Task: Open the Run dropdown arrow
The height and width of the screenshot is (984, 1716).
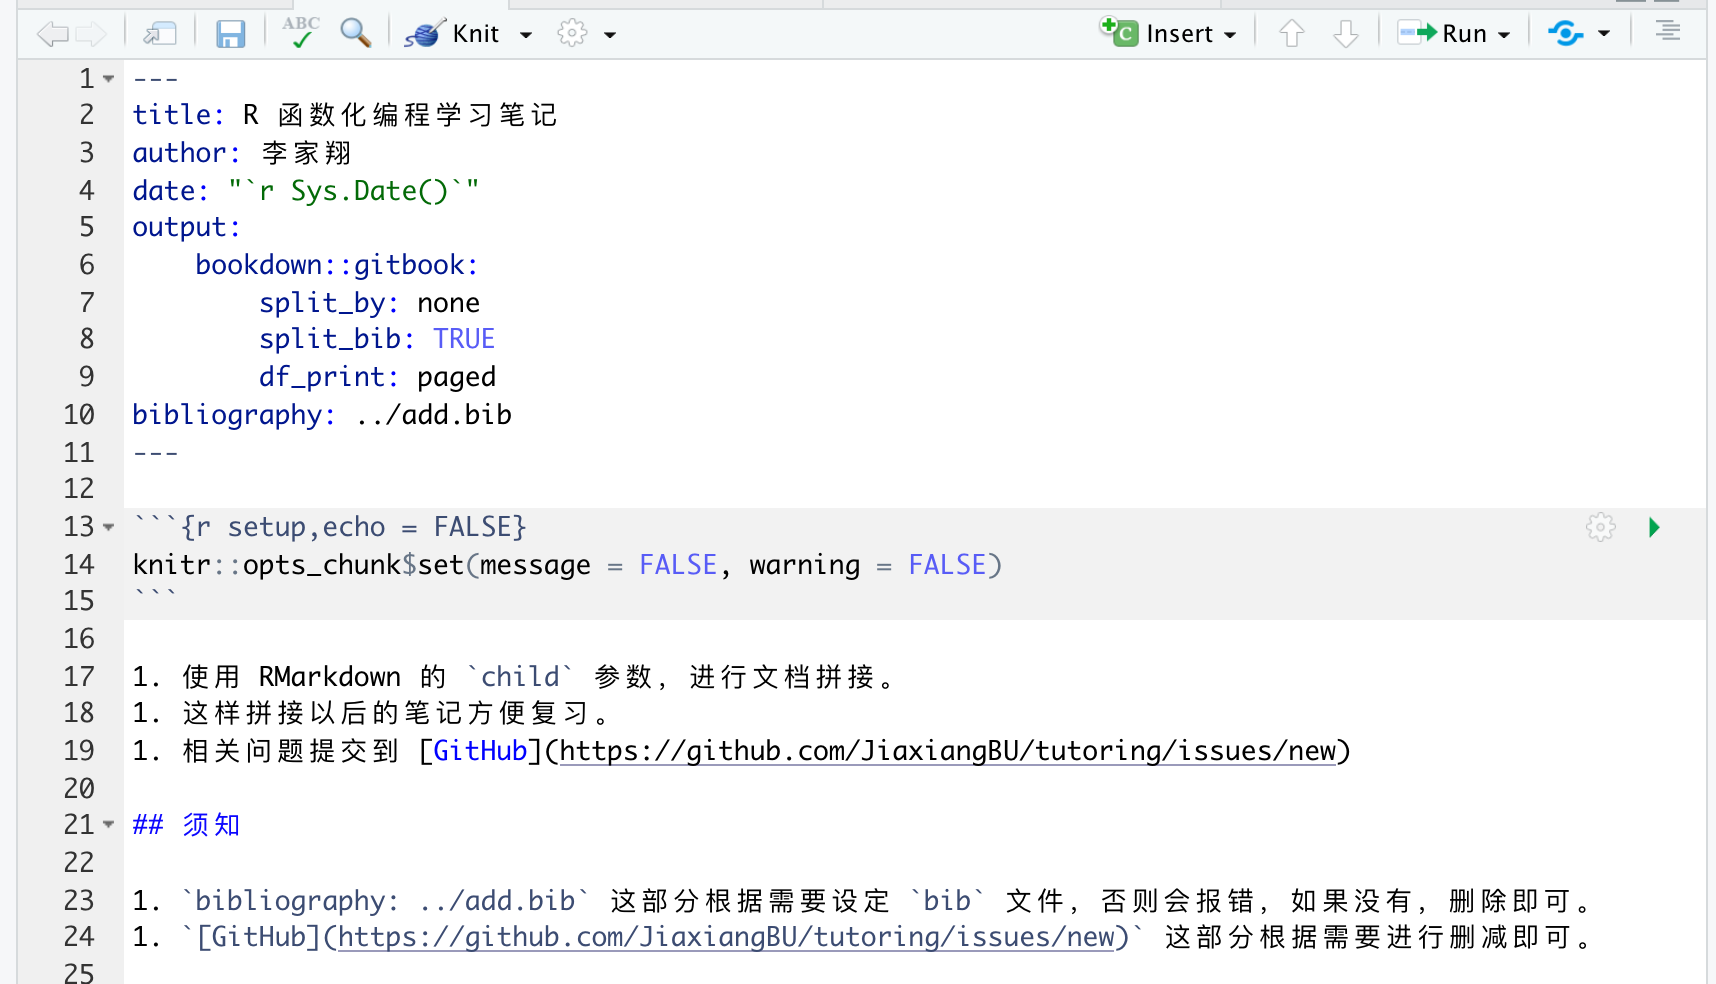Action: [x=1504, y=35]
